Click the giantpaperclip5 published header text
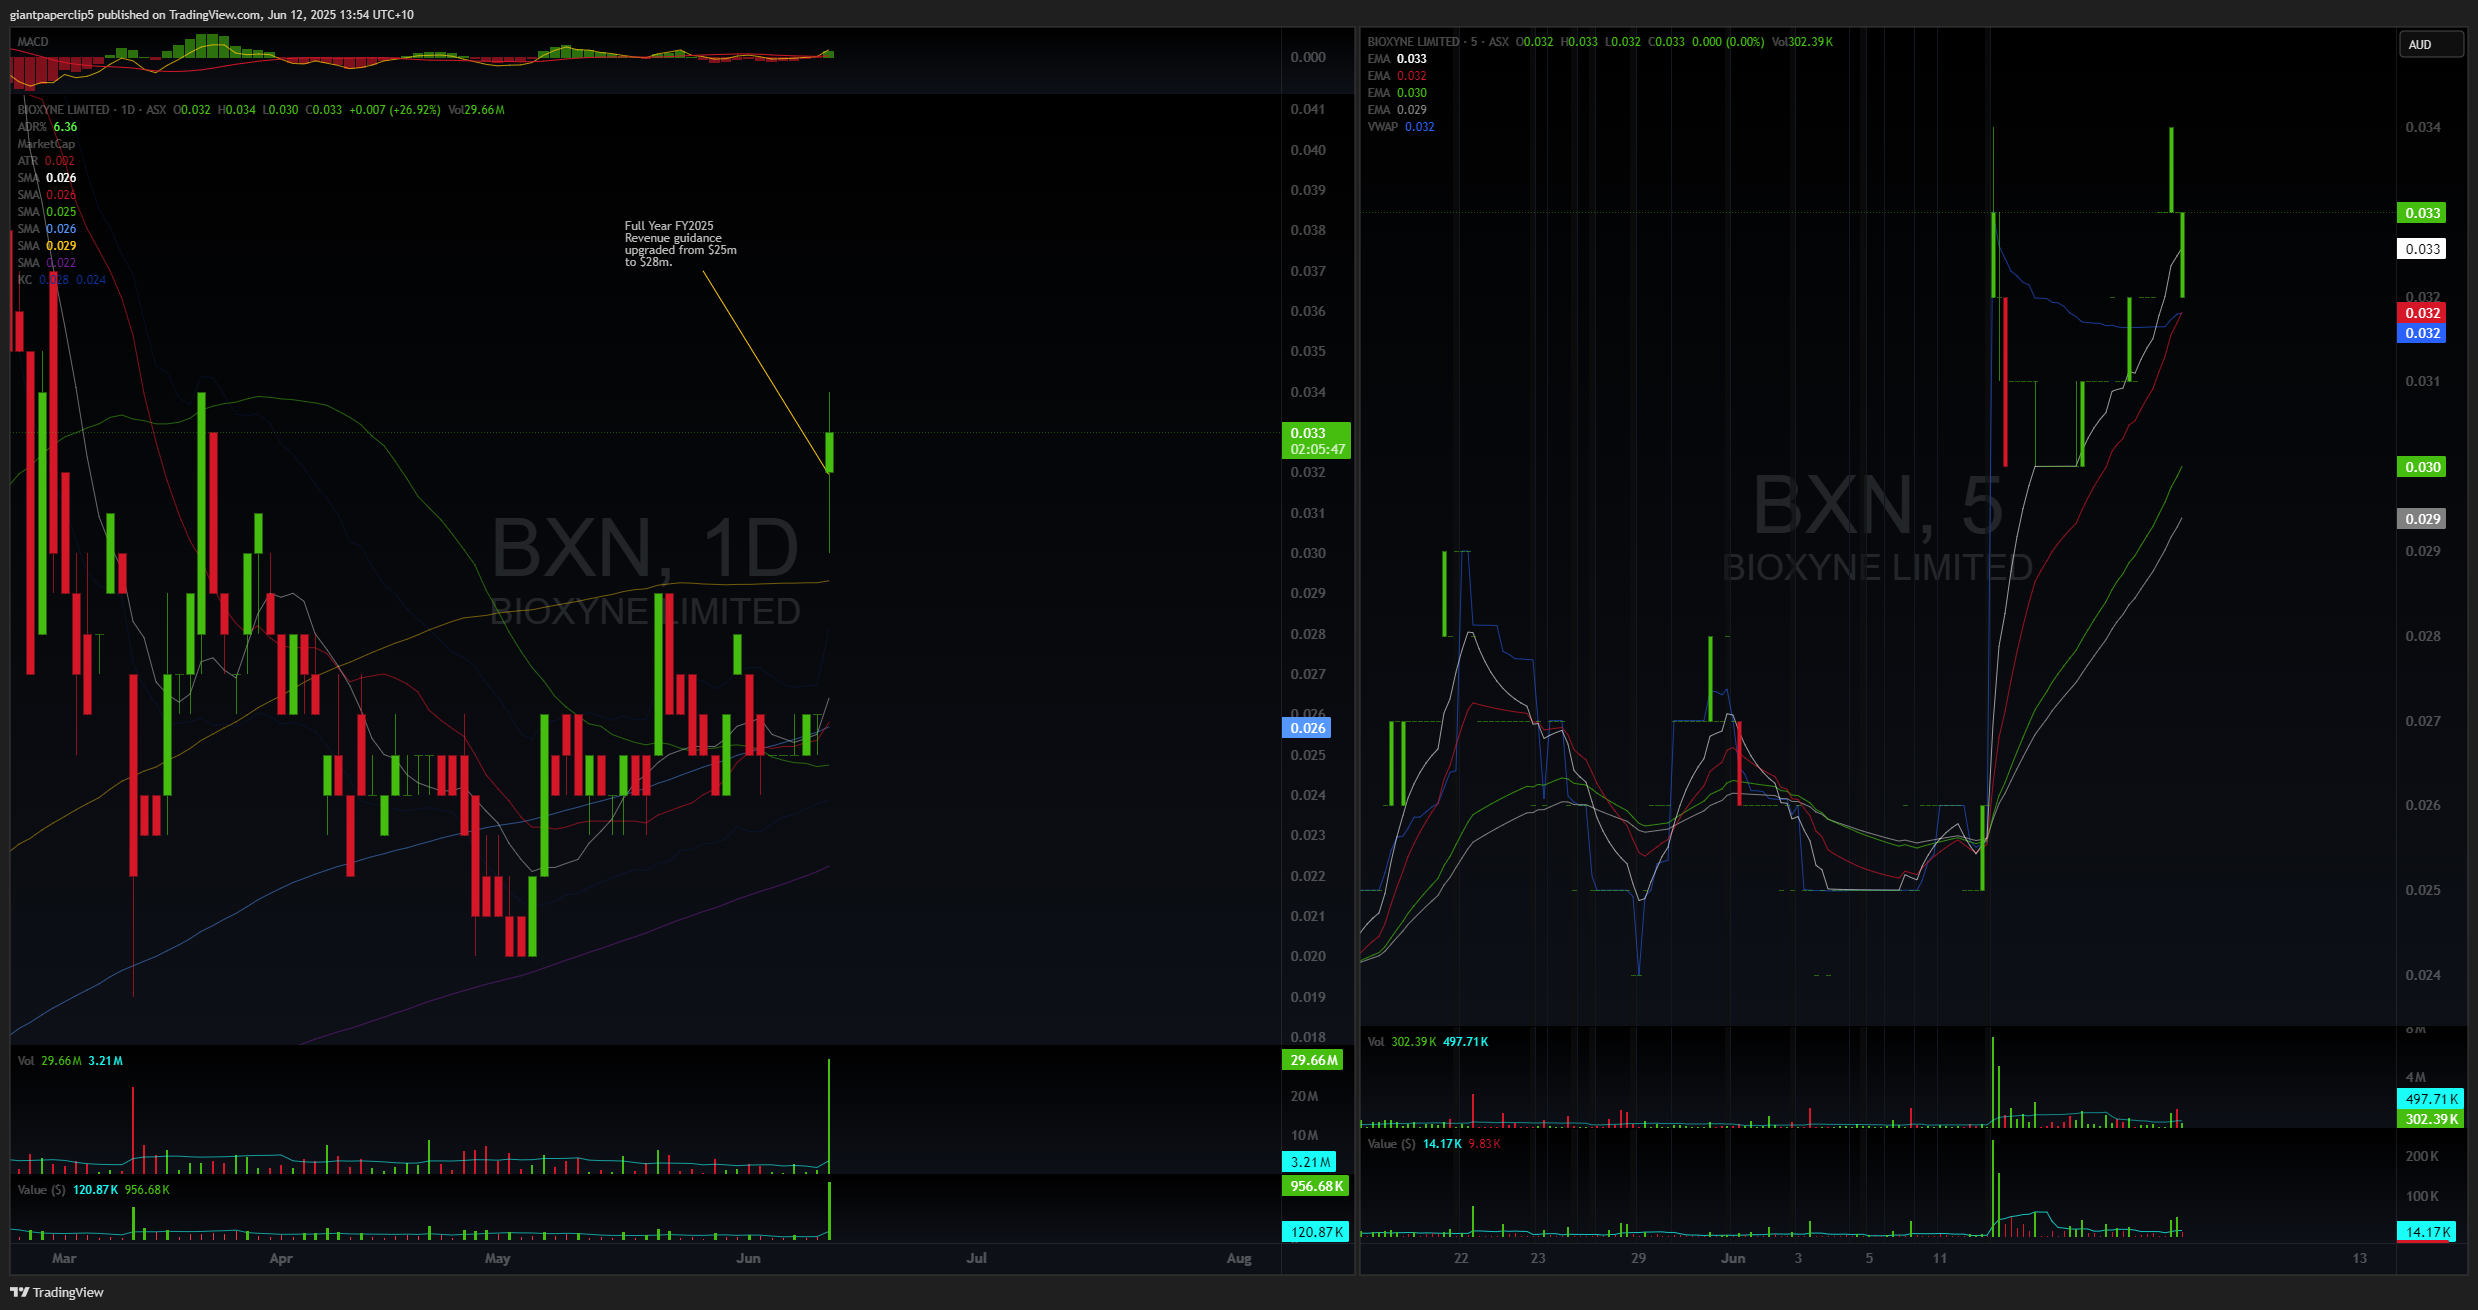 point(211,14)
